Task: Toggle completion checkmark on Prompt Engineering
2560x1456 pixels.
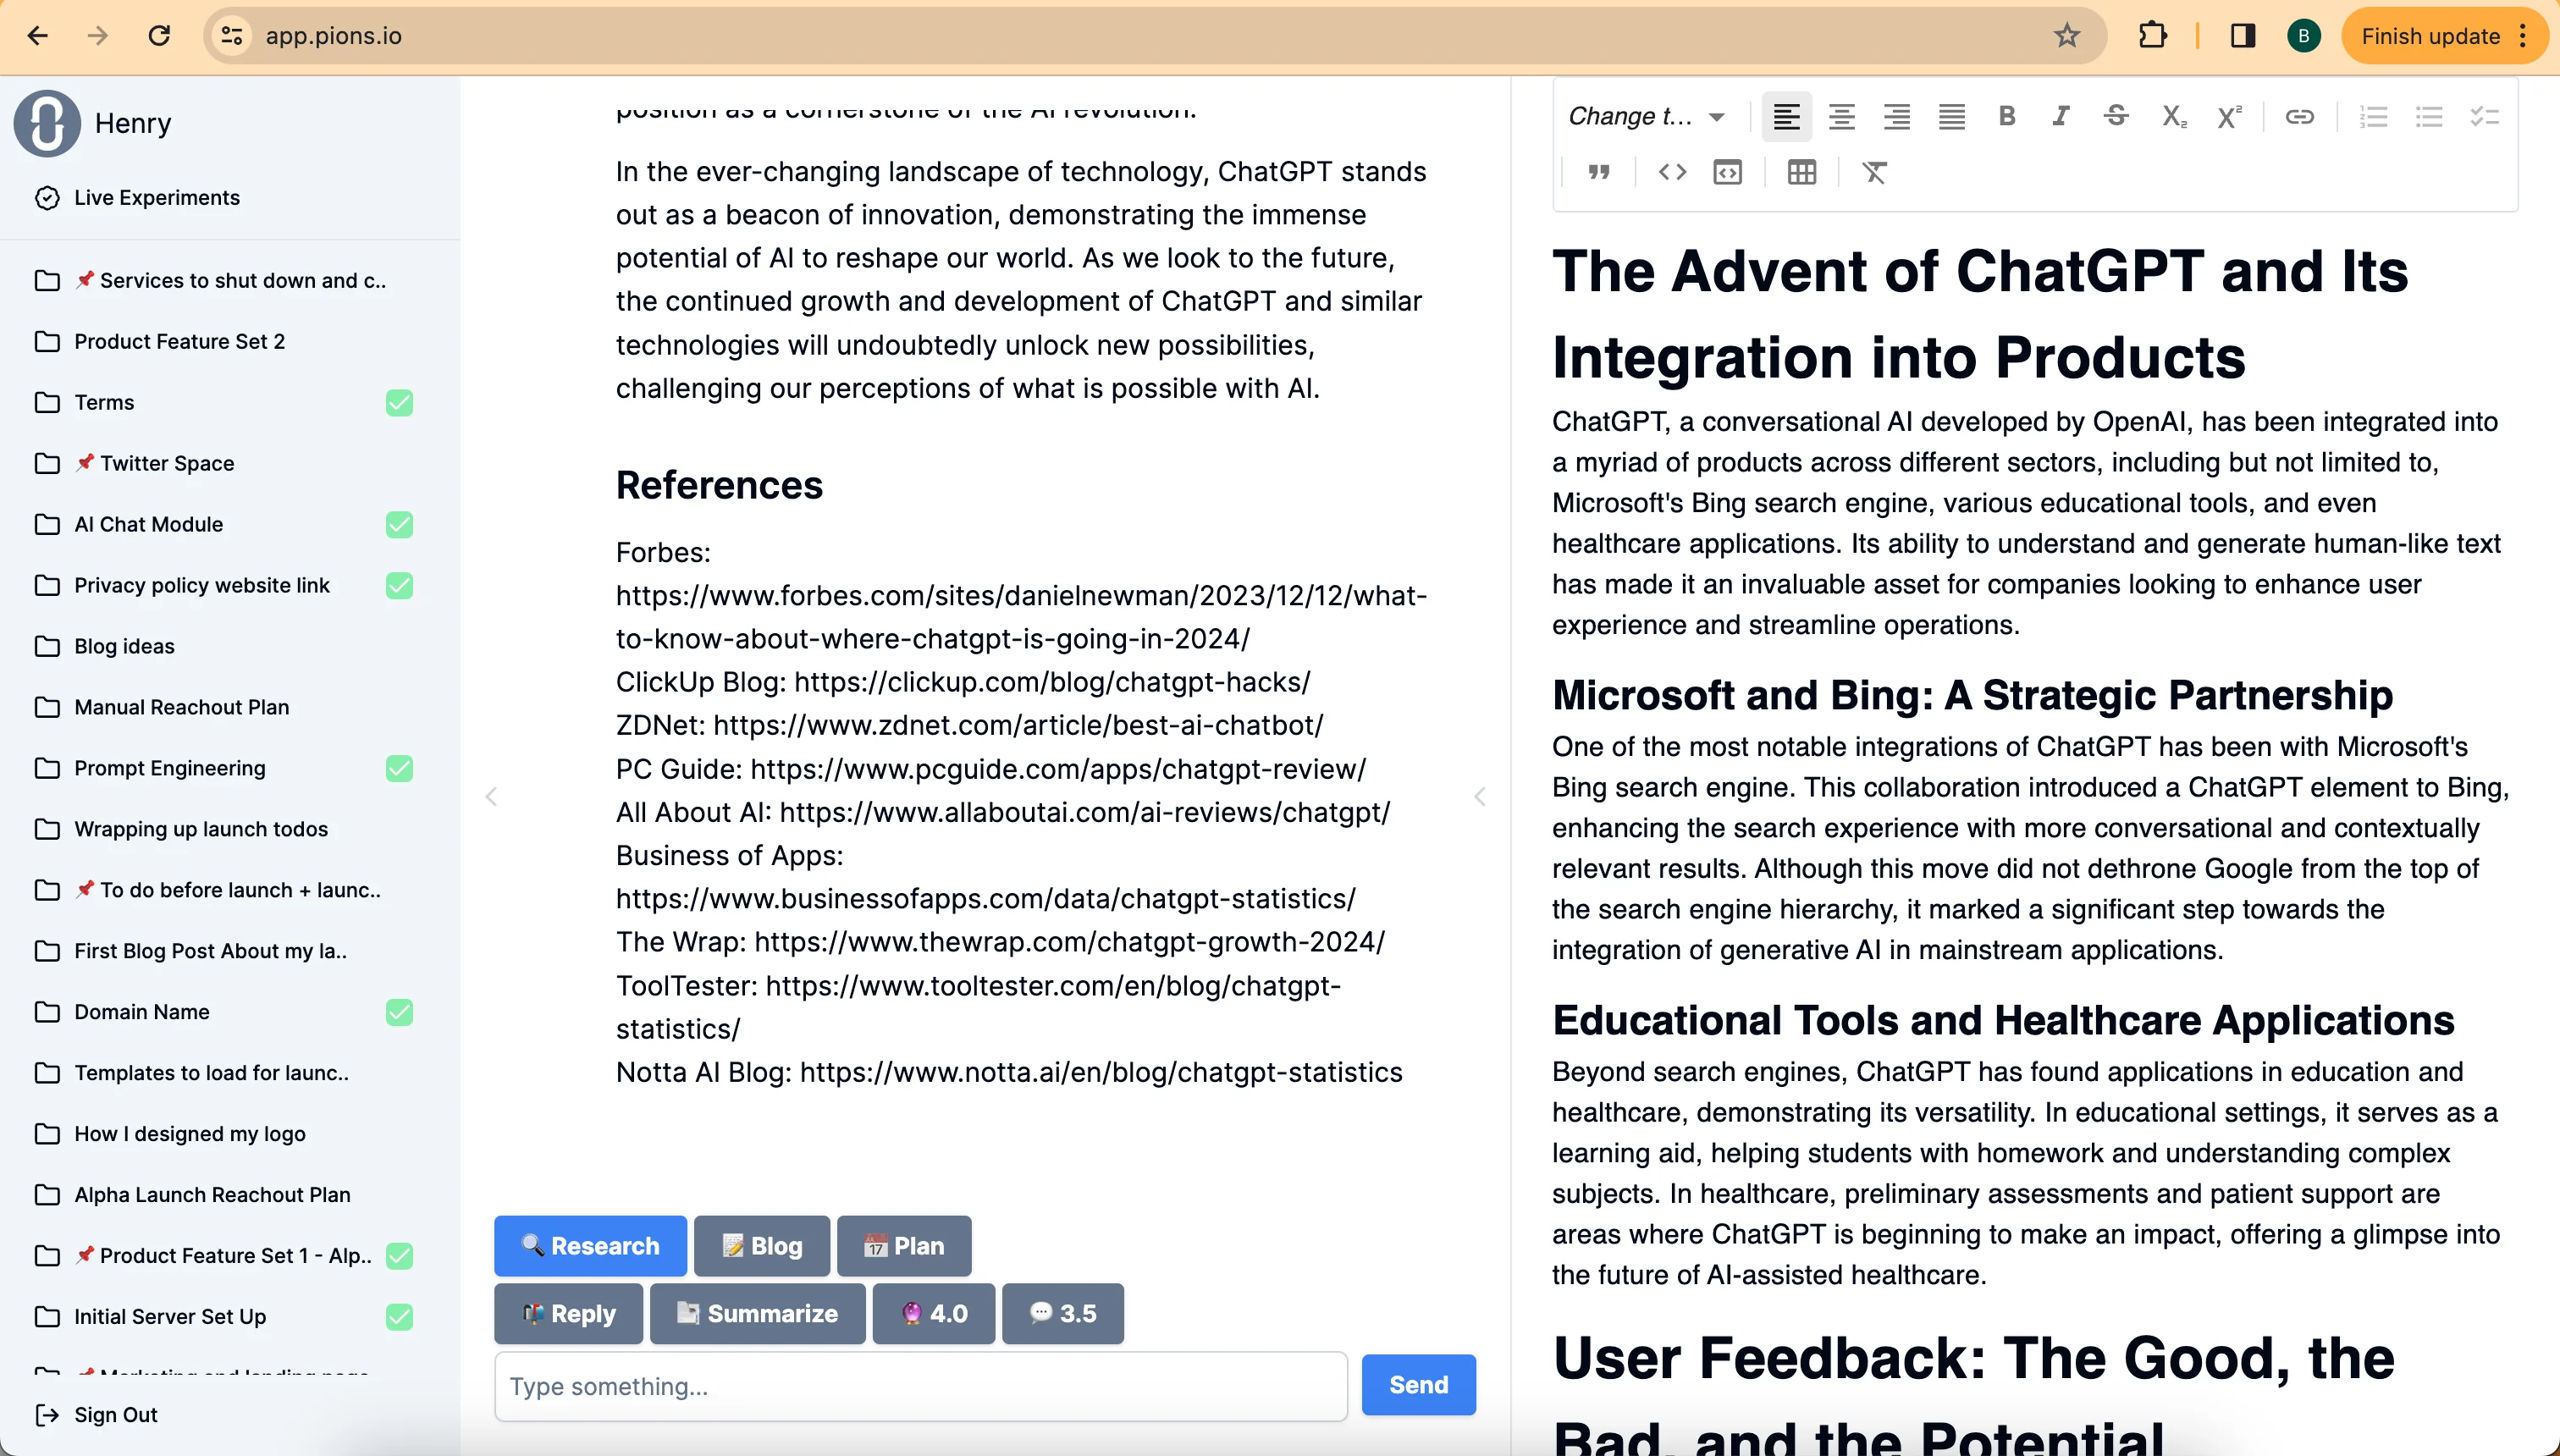Action: pyautogui.click(x=400, y=768)
